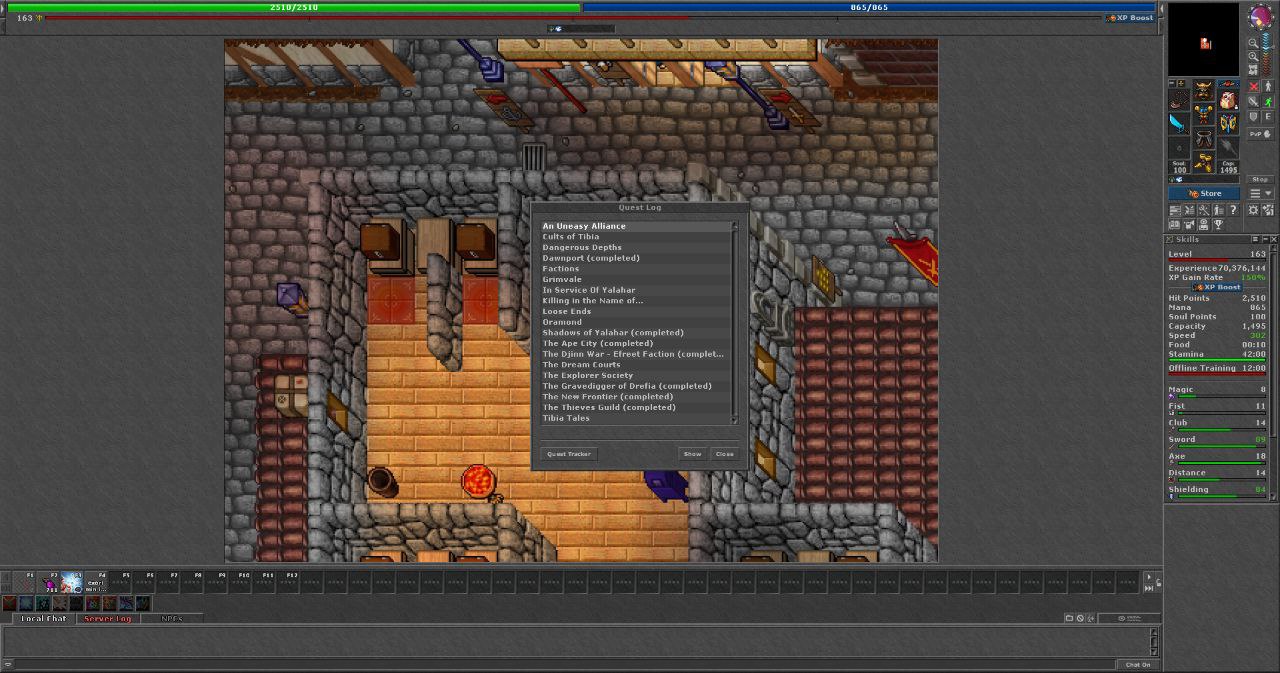Click the blue sword weapon slot

click(1179, 124)
